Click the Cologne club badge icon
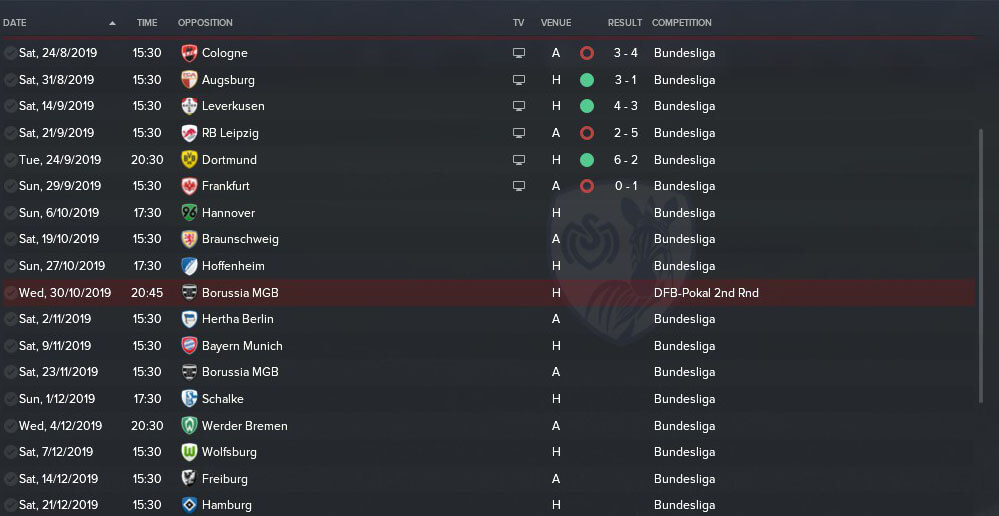 [x=189, y=53]
